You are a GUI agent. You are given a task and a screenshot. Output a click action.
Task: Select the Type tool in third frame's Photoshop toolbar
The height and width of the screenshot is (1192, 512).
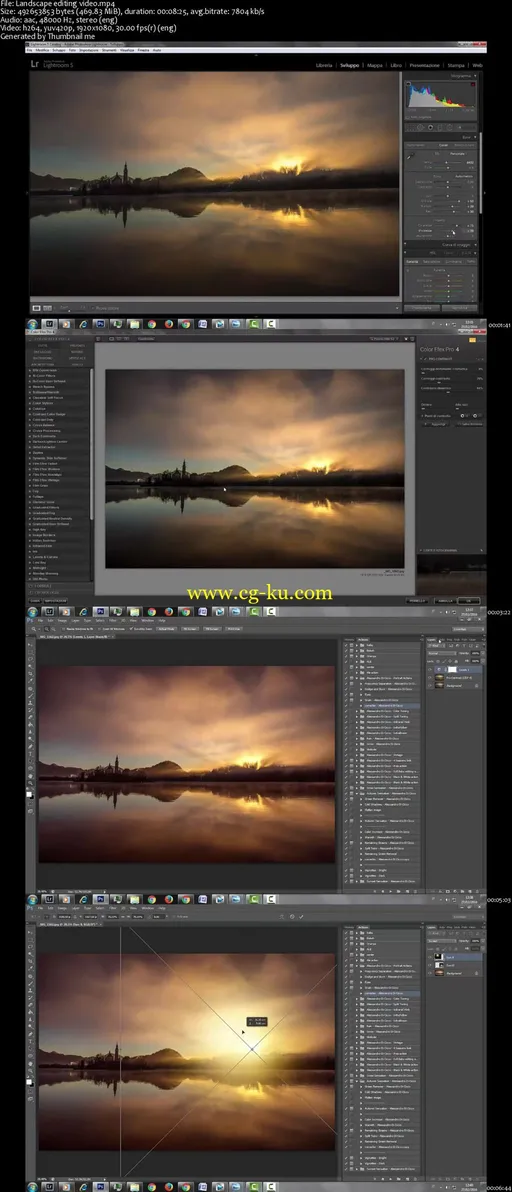(30, 753)
